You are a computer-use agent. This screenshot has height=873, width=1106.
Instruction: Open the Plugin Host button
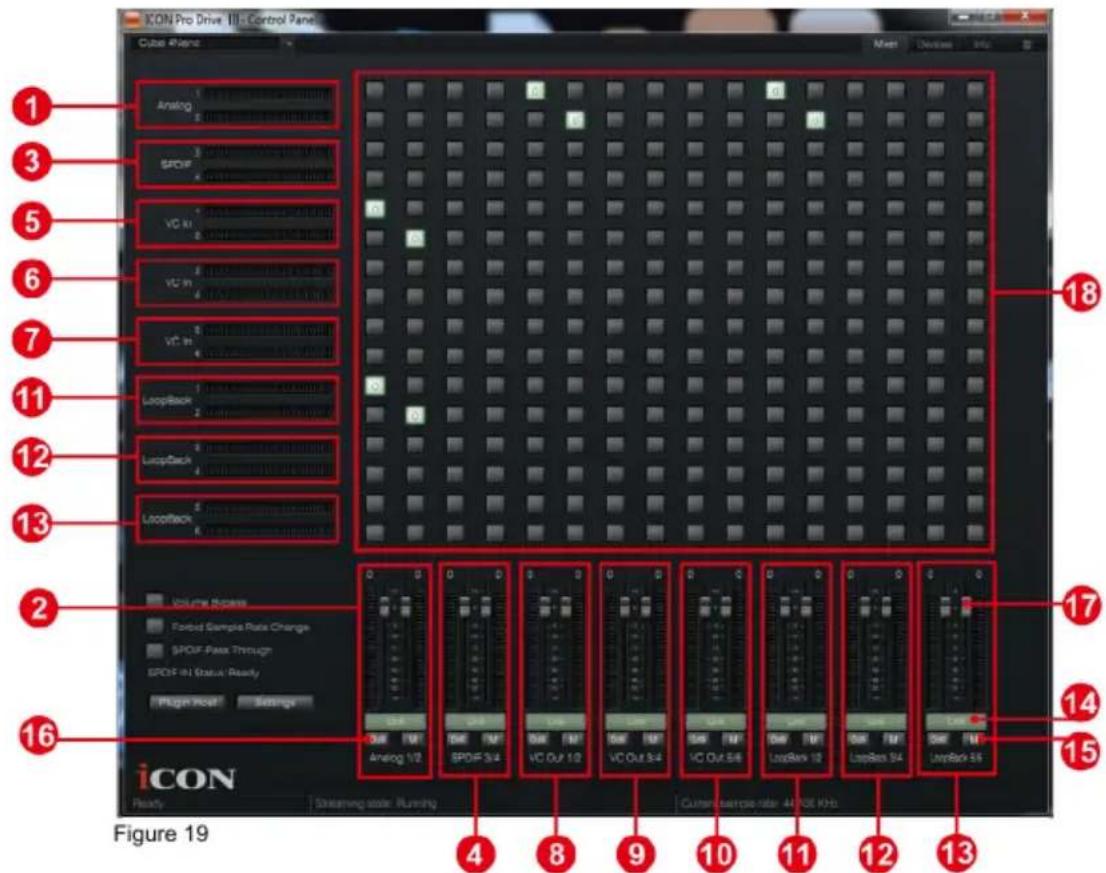(x=187, y=702)
